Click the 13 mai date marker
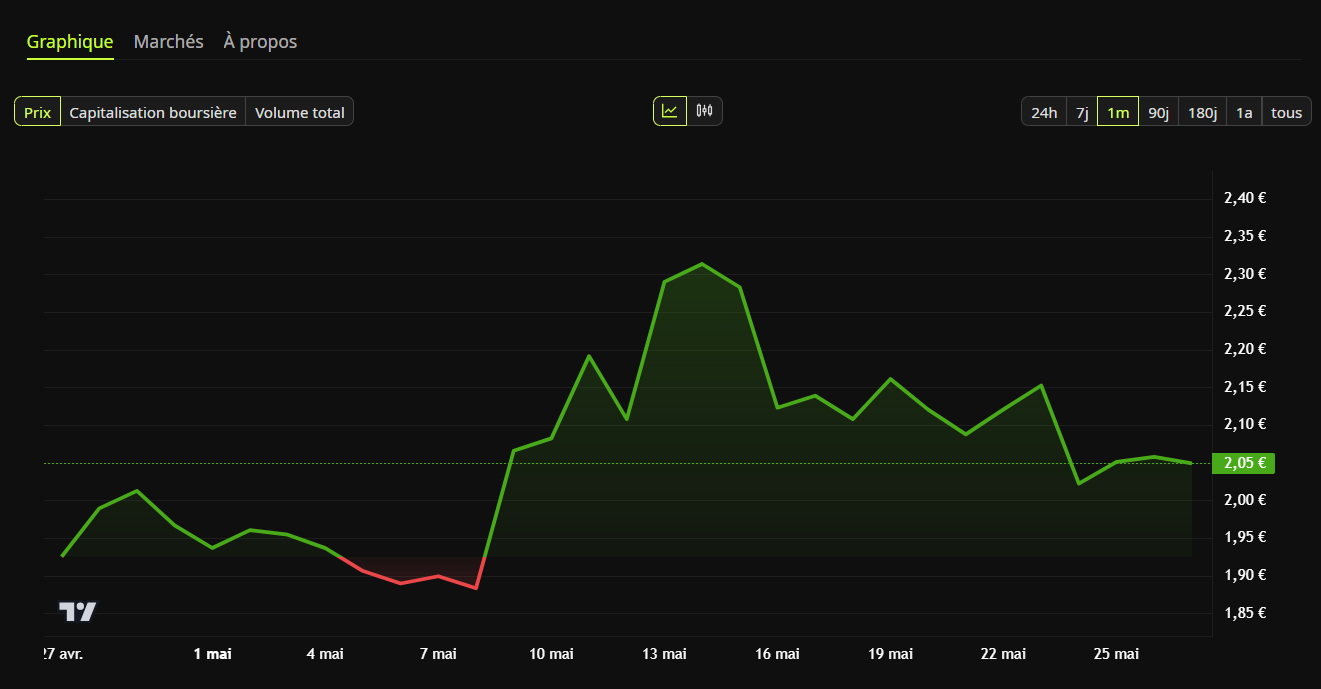This screenshot has height=689, width=1321. (x=664, y=654)
